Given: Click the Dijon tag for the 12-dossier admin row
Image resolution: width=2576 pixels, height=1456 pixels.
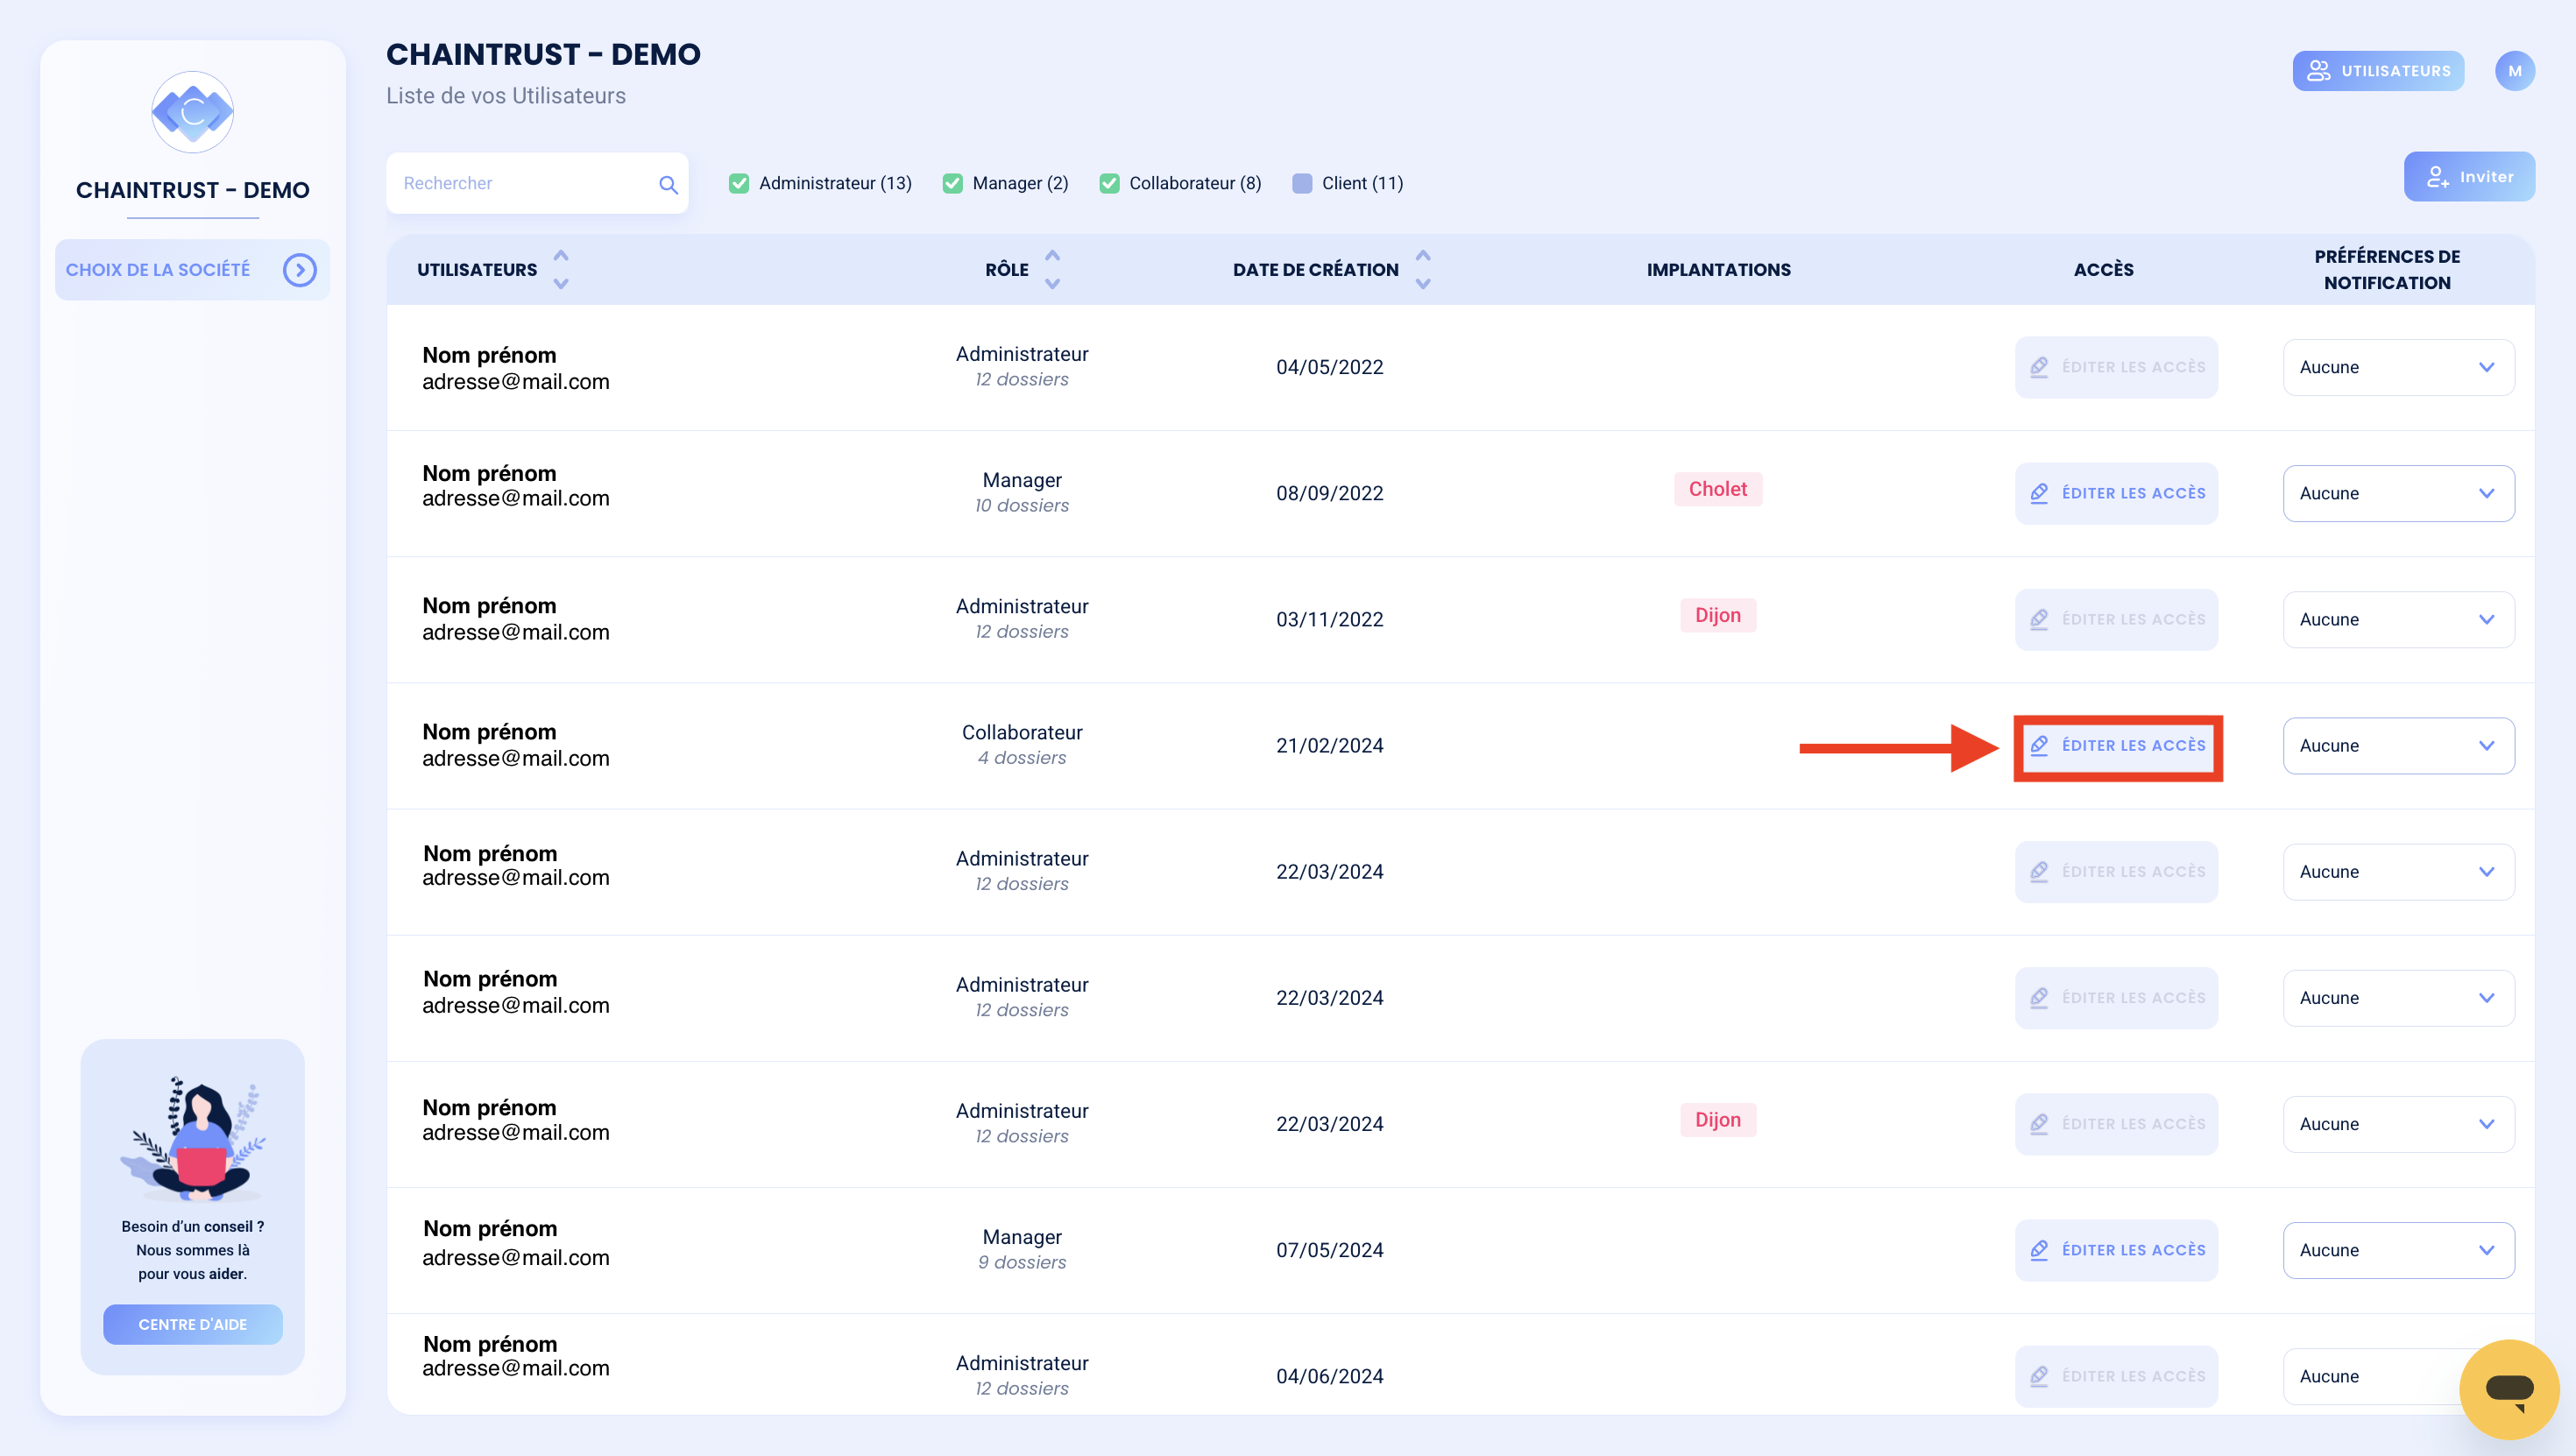Looking at the screenshot, I should [1718, 1120].
